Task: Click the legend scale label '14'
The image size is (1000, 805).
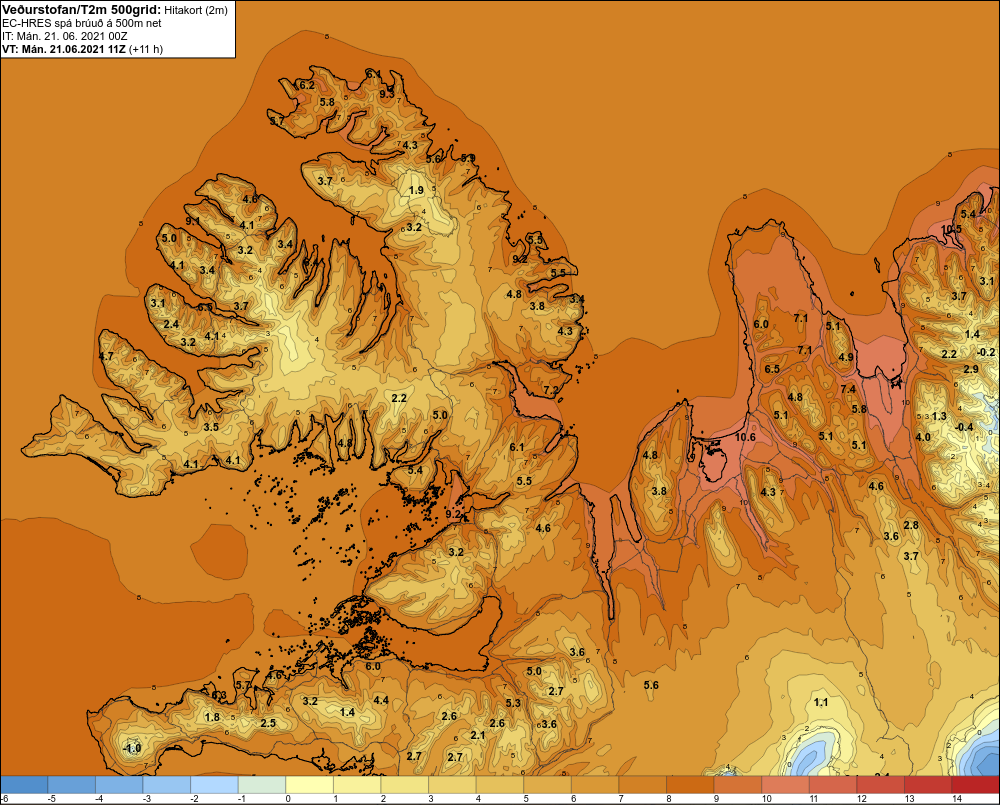Action: point(957,799)
